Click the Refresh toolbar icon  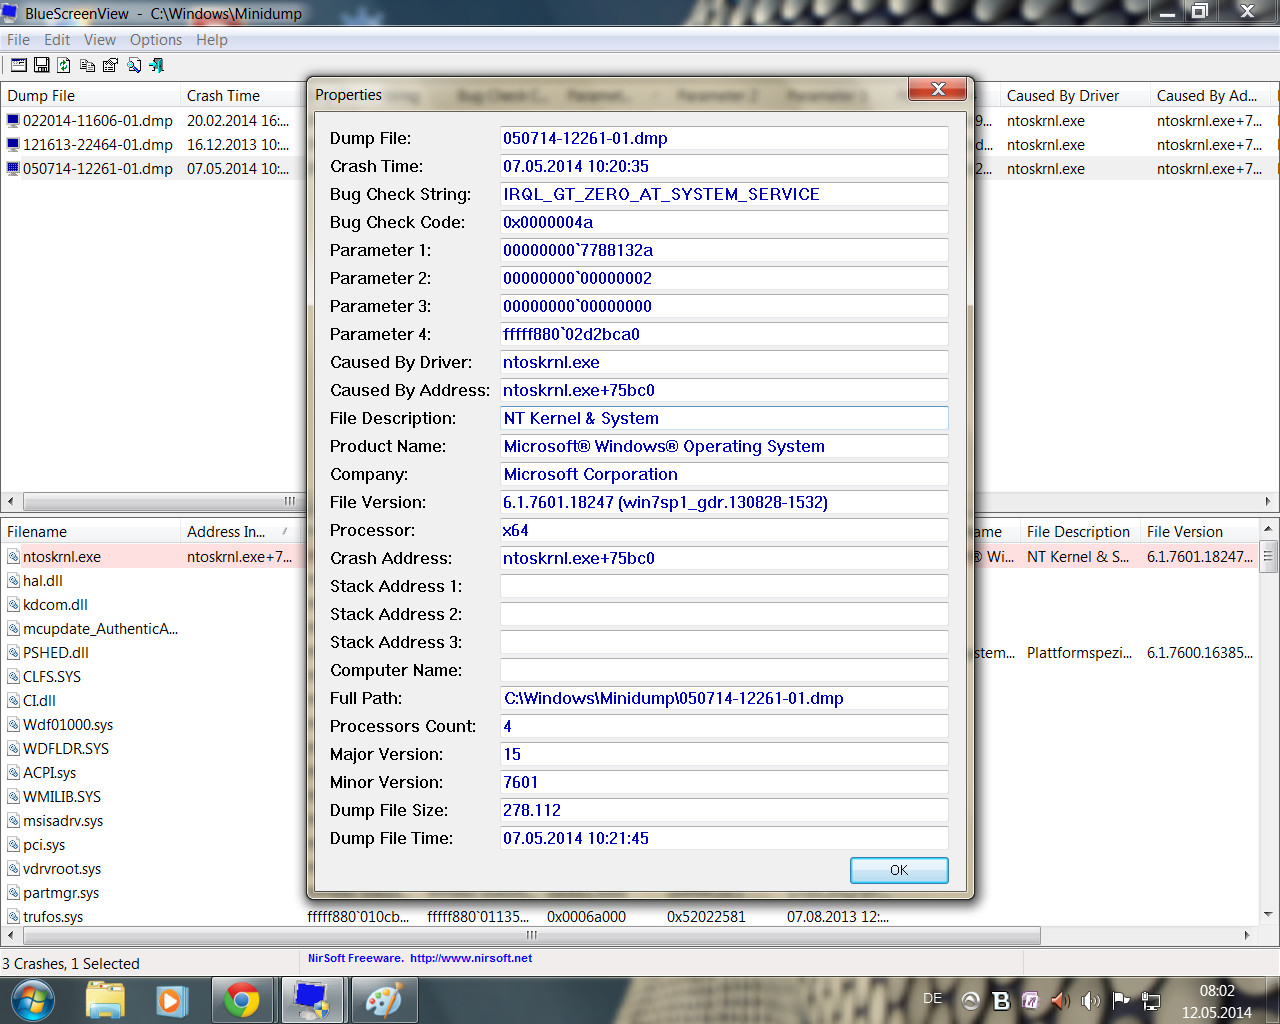pyautogui.click(x=64, y=65)
